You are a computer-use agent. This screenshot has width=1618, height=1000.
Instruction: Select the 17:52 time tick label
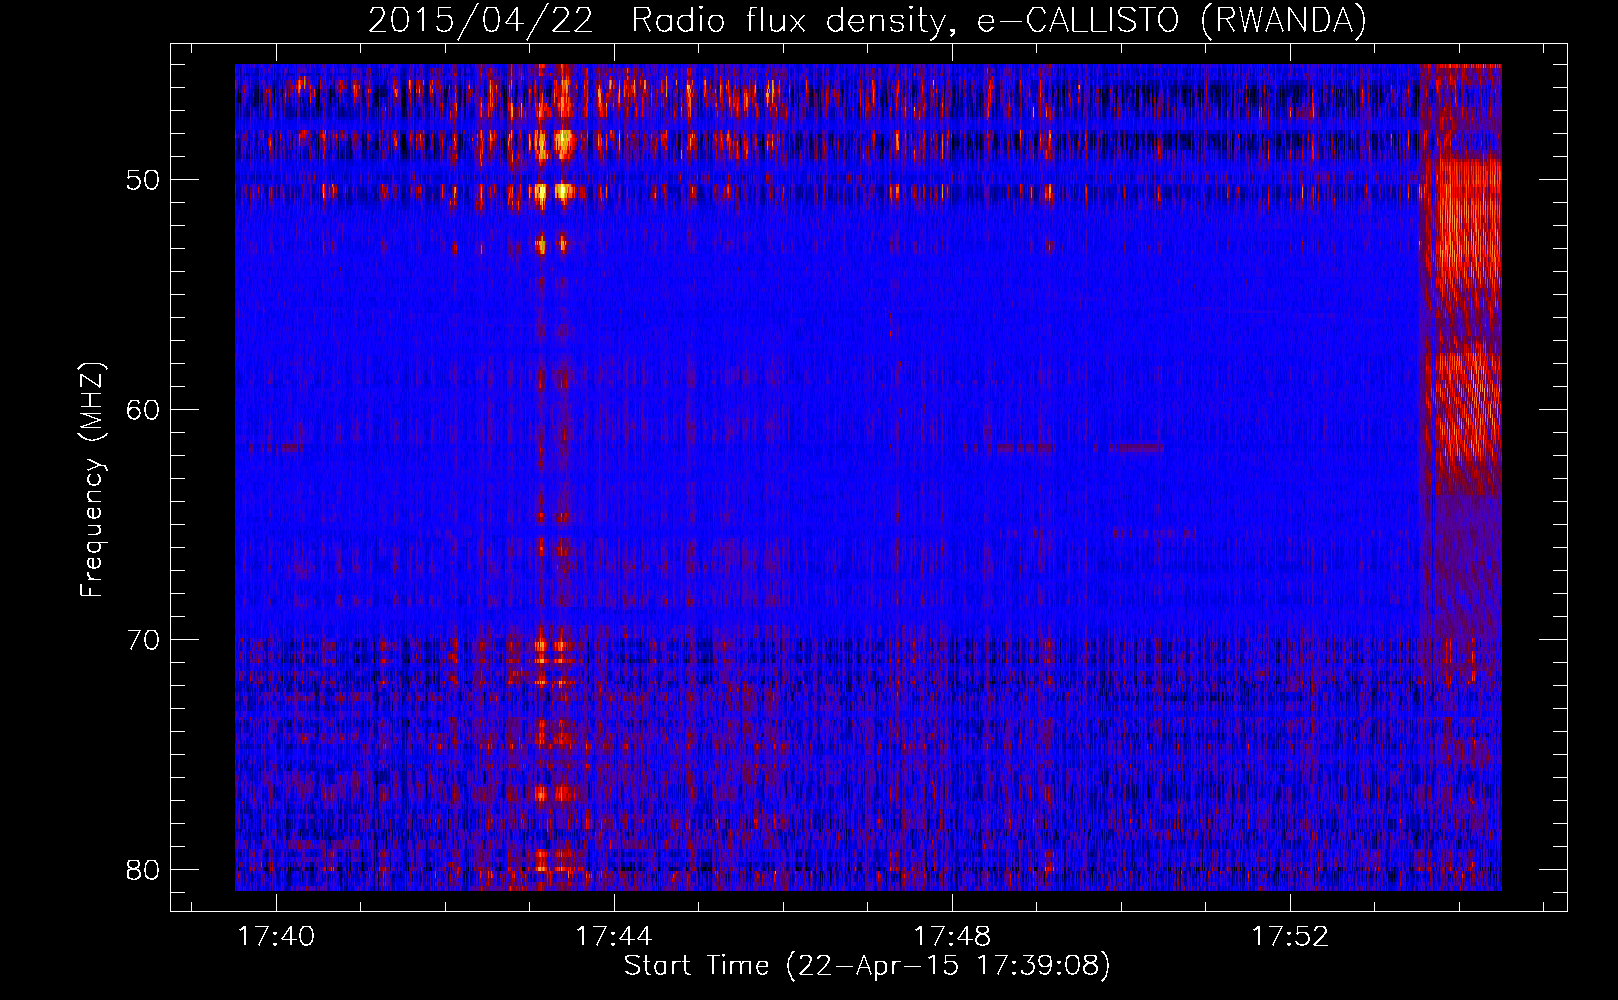1290,937
